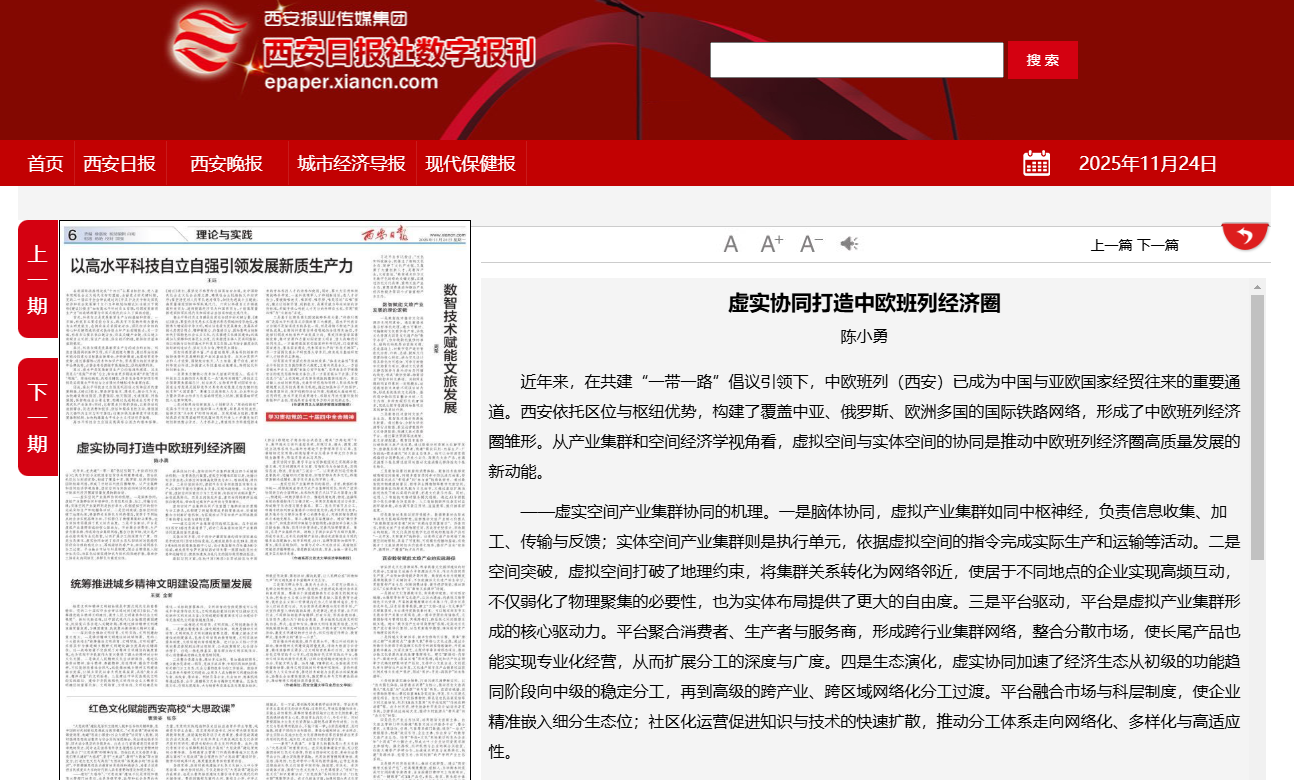Click into the search text field
The width and height of the screenshot is (1294, 780).
point(856,60)
